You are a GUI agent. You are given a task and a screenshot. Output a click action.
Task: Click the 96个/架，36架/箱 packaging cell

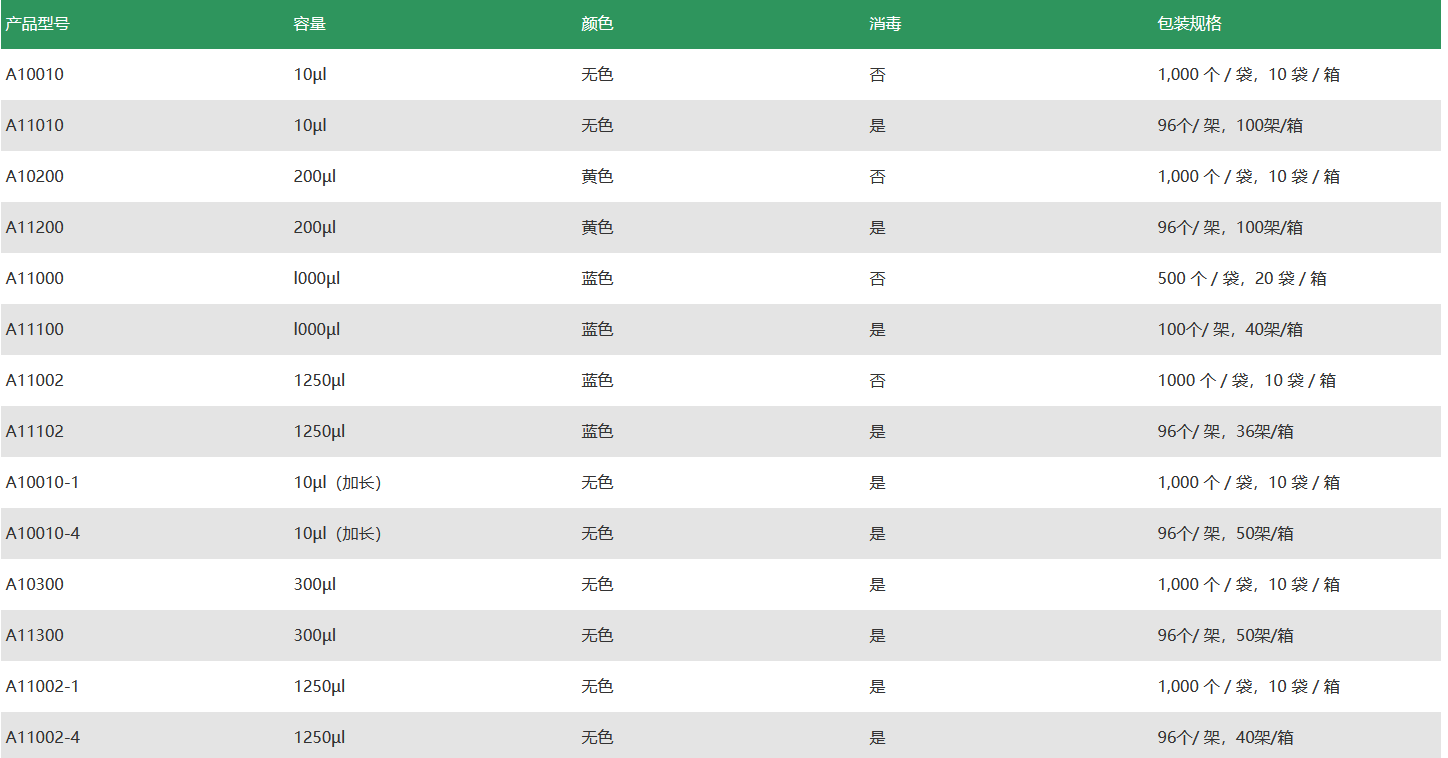[1226, 431]
